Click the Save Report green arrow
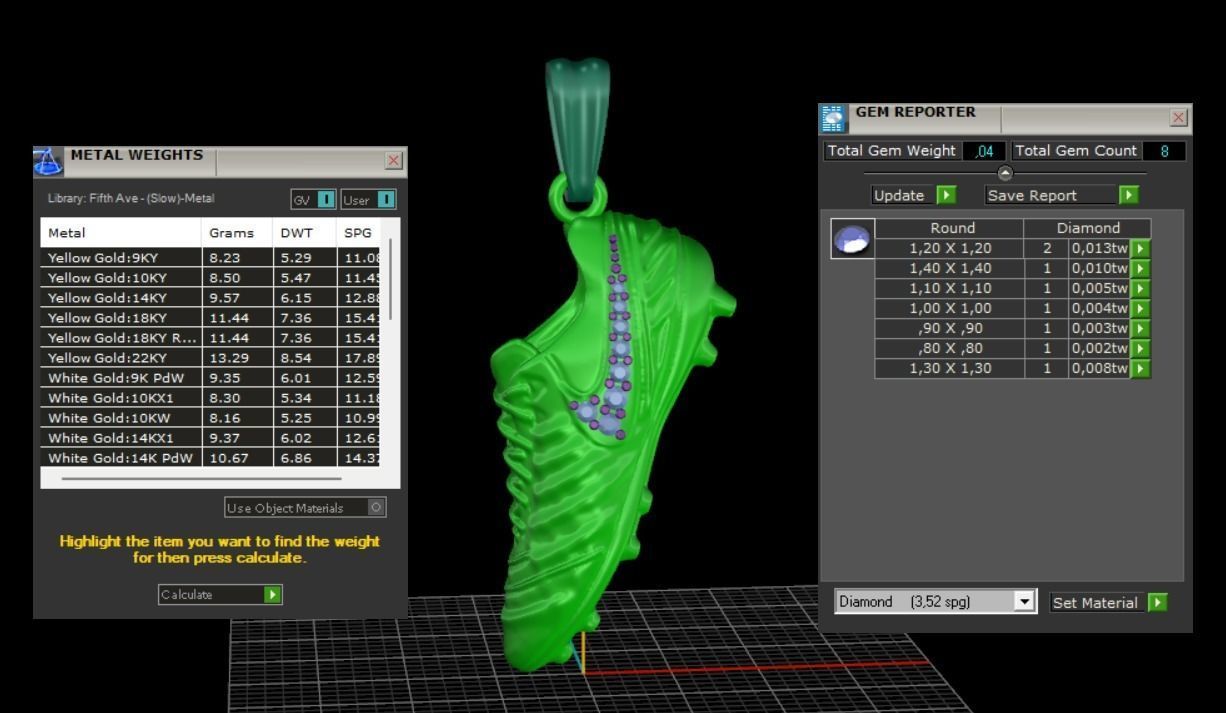Viewport: 1226px width, 713px height. 1129,195
